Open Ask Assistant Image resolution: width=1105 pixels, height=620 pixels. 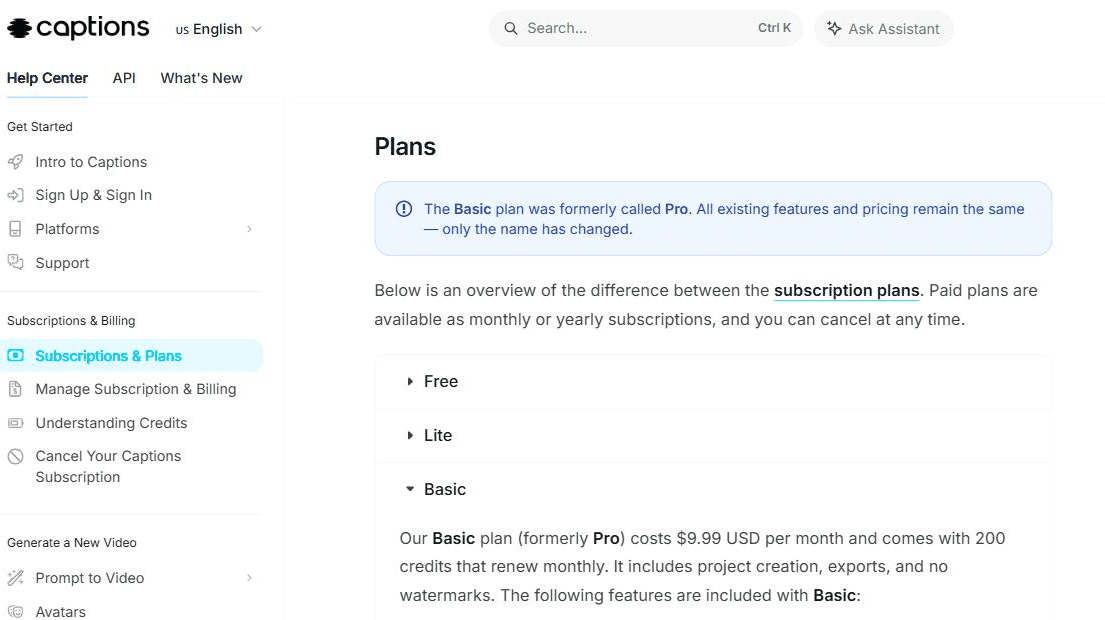tap(884, 29)
